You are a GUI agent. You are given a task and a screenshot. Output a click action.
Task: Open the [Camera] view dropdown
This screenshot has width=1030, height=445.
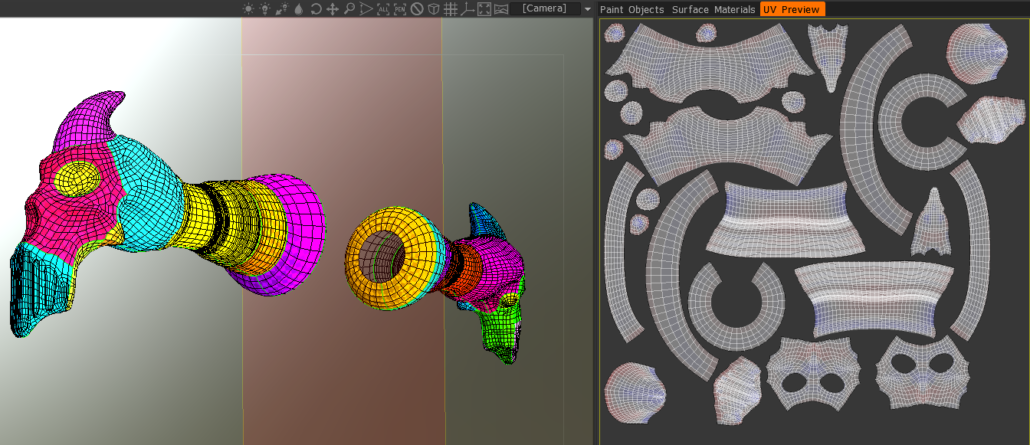[x=543, y=9]
